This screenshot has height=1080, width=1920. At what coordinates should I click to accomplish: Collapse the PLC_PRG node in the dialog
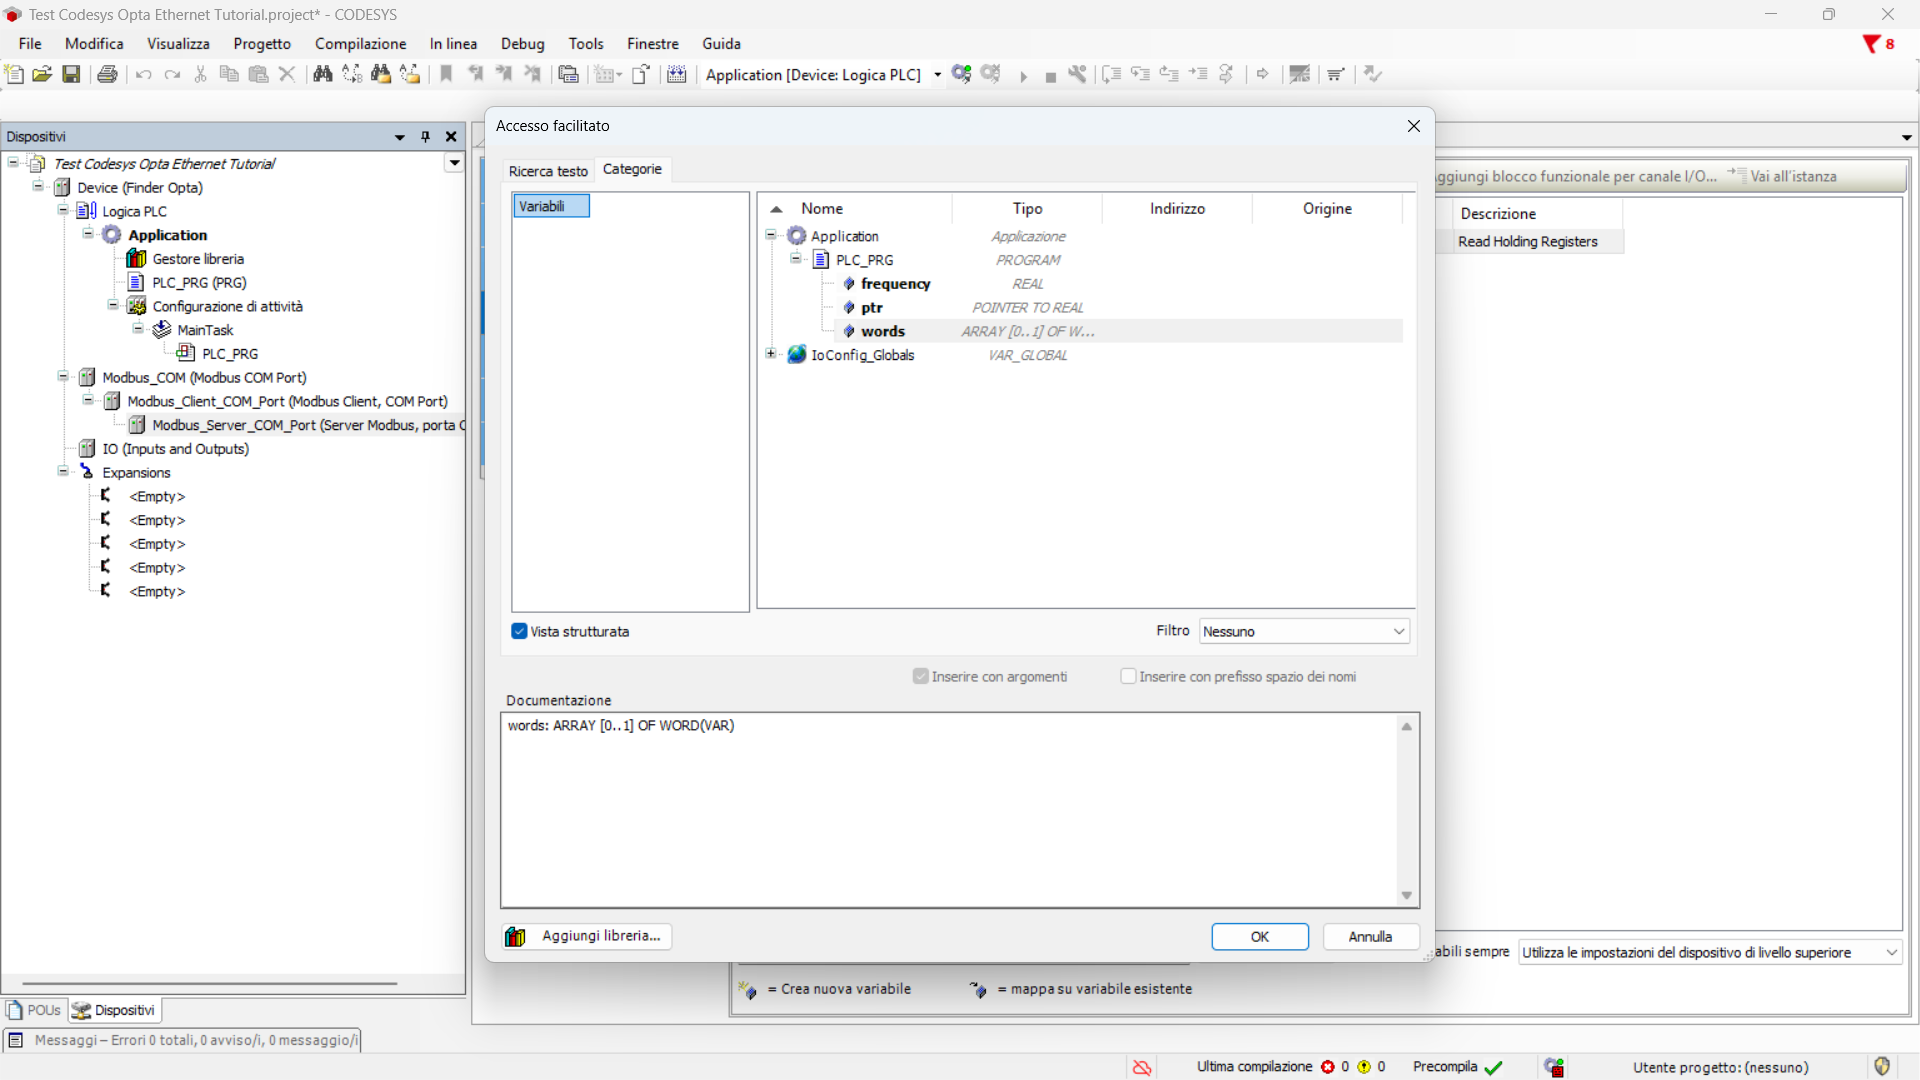(x=796, y=259)
